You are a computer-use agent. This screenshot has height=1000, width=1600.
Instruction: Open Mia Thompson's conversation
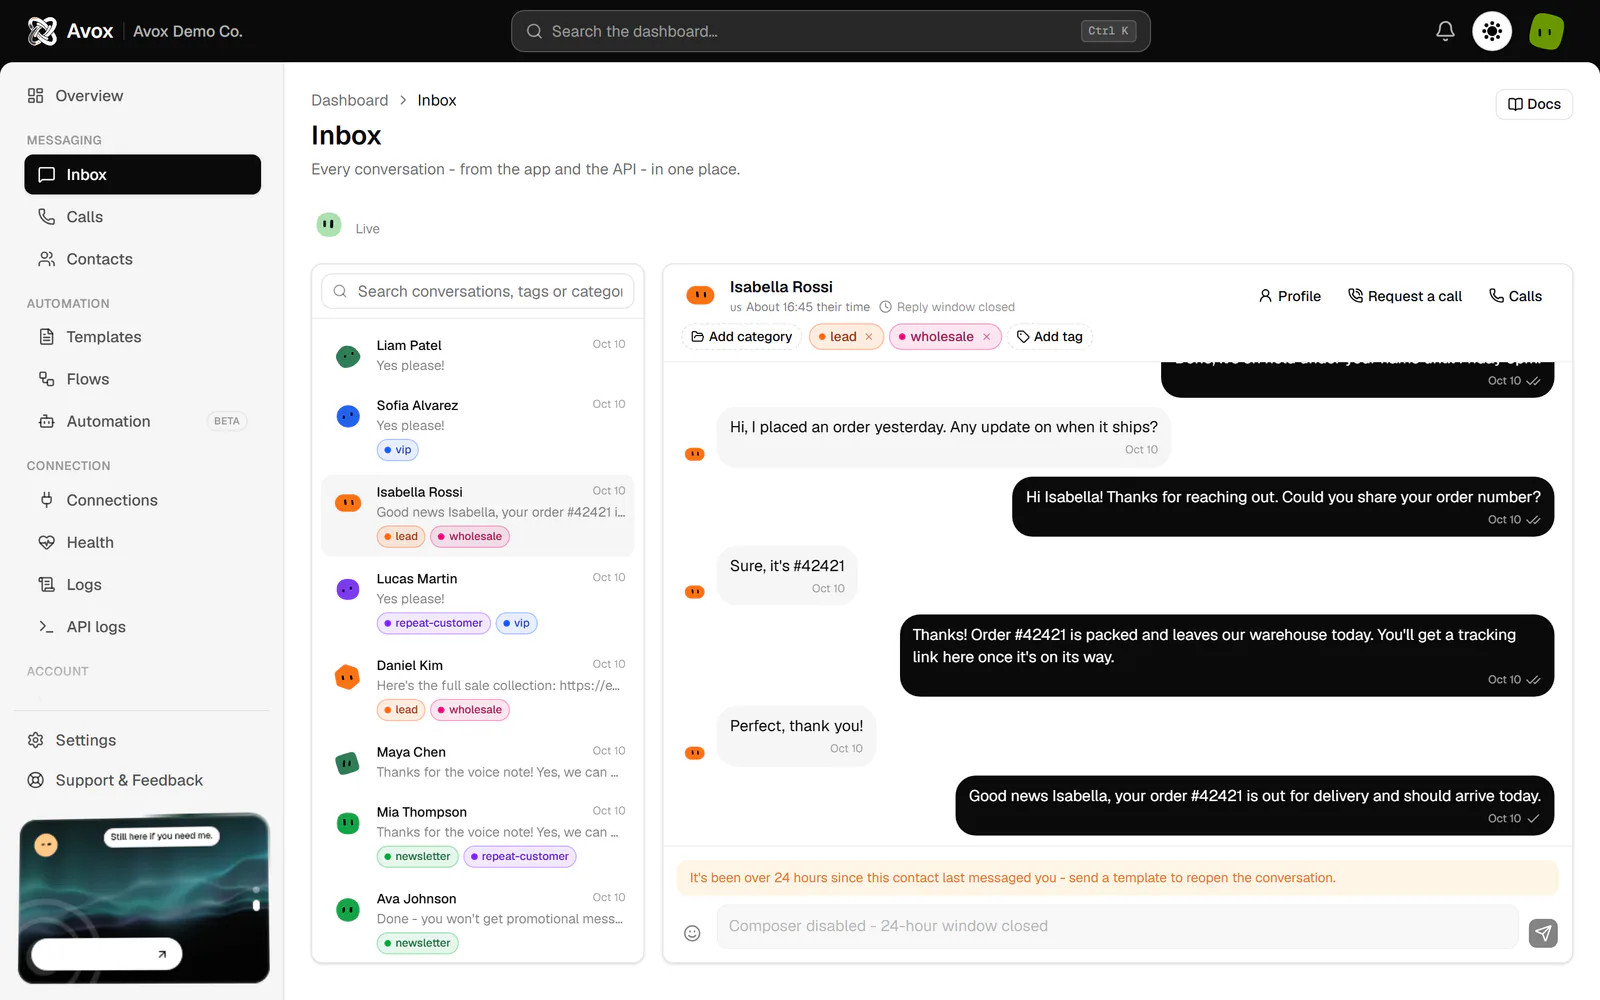pyautogui.click(x=478, y=835)
